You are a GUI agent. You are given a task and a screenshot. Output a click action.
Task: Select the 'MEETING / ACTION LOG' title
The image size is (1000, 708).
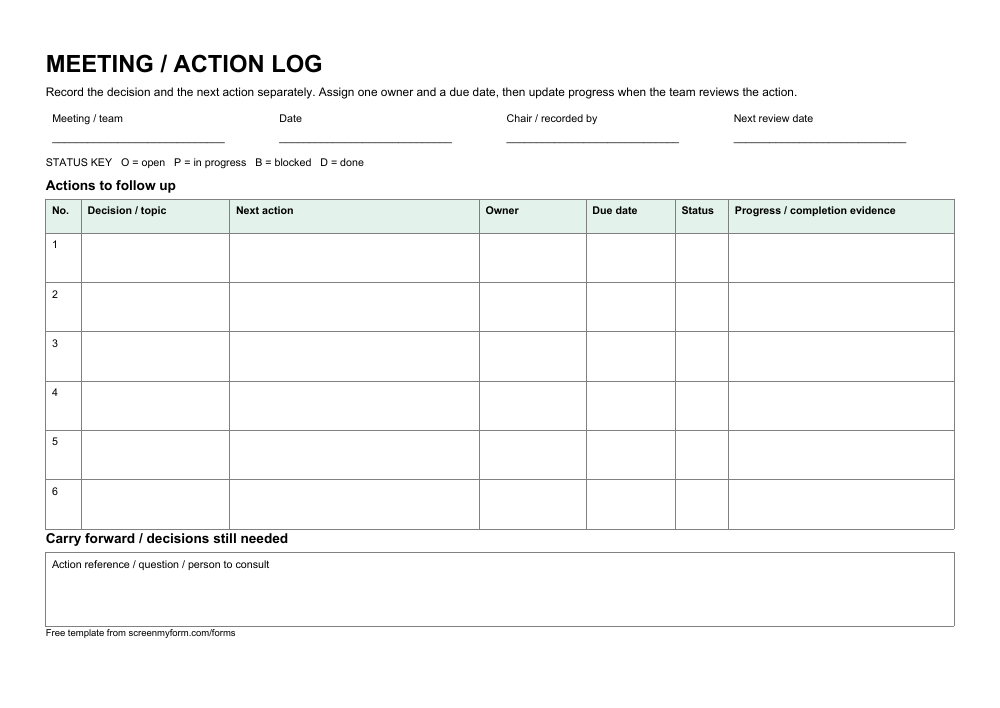[184, 64]
